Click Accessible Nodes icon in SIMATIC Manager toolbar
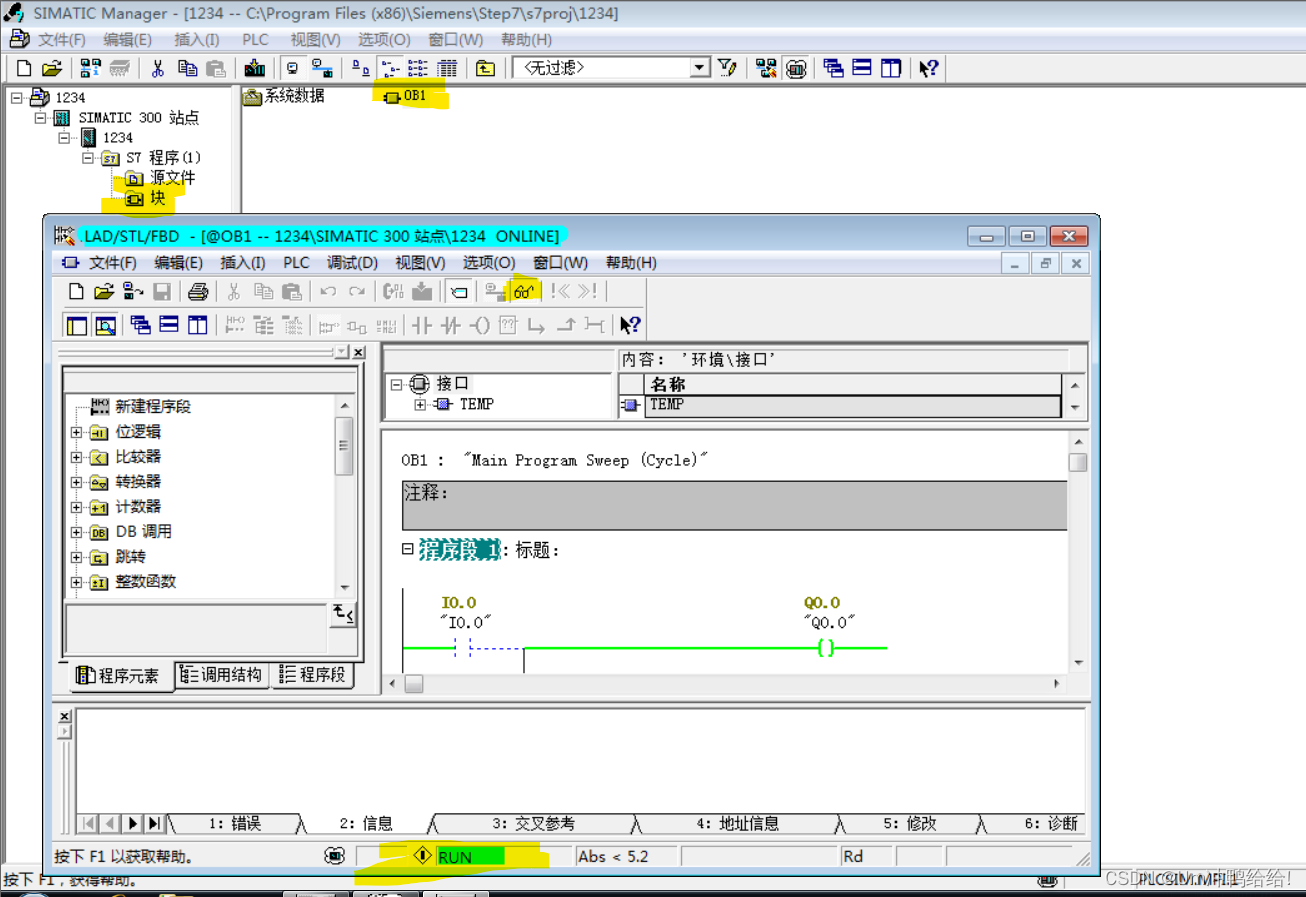 tap(91, 68)
